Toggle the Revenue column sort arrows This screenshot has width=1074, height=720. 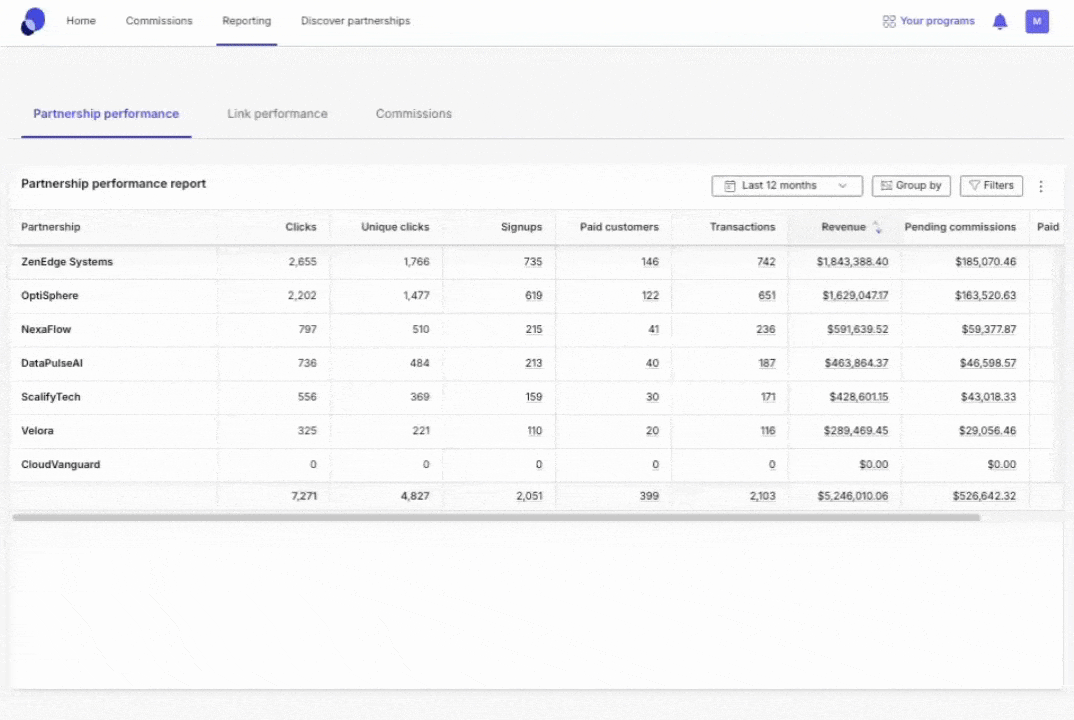877,227
